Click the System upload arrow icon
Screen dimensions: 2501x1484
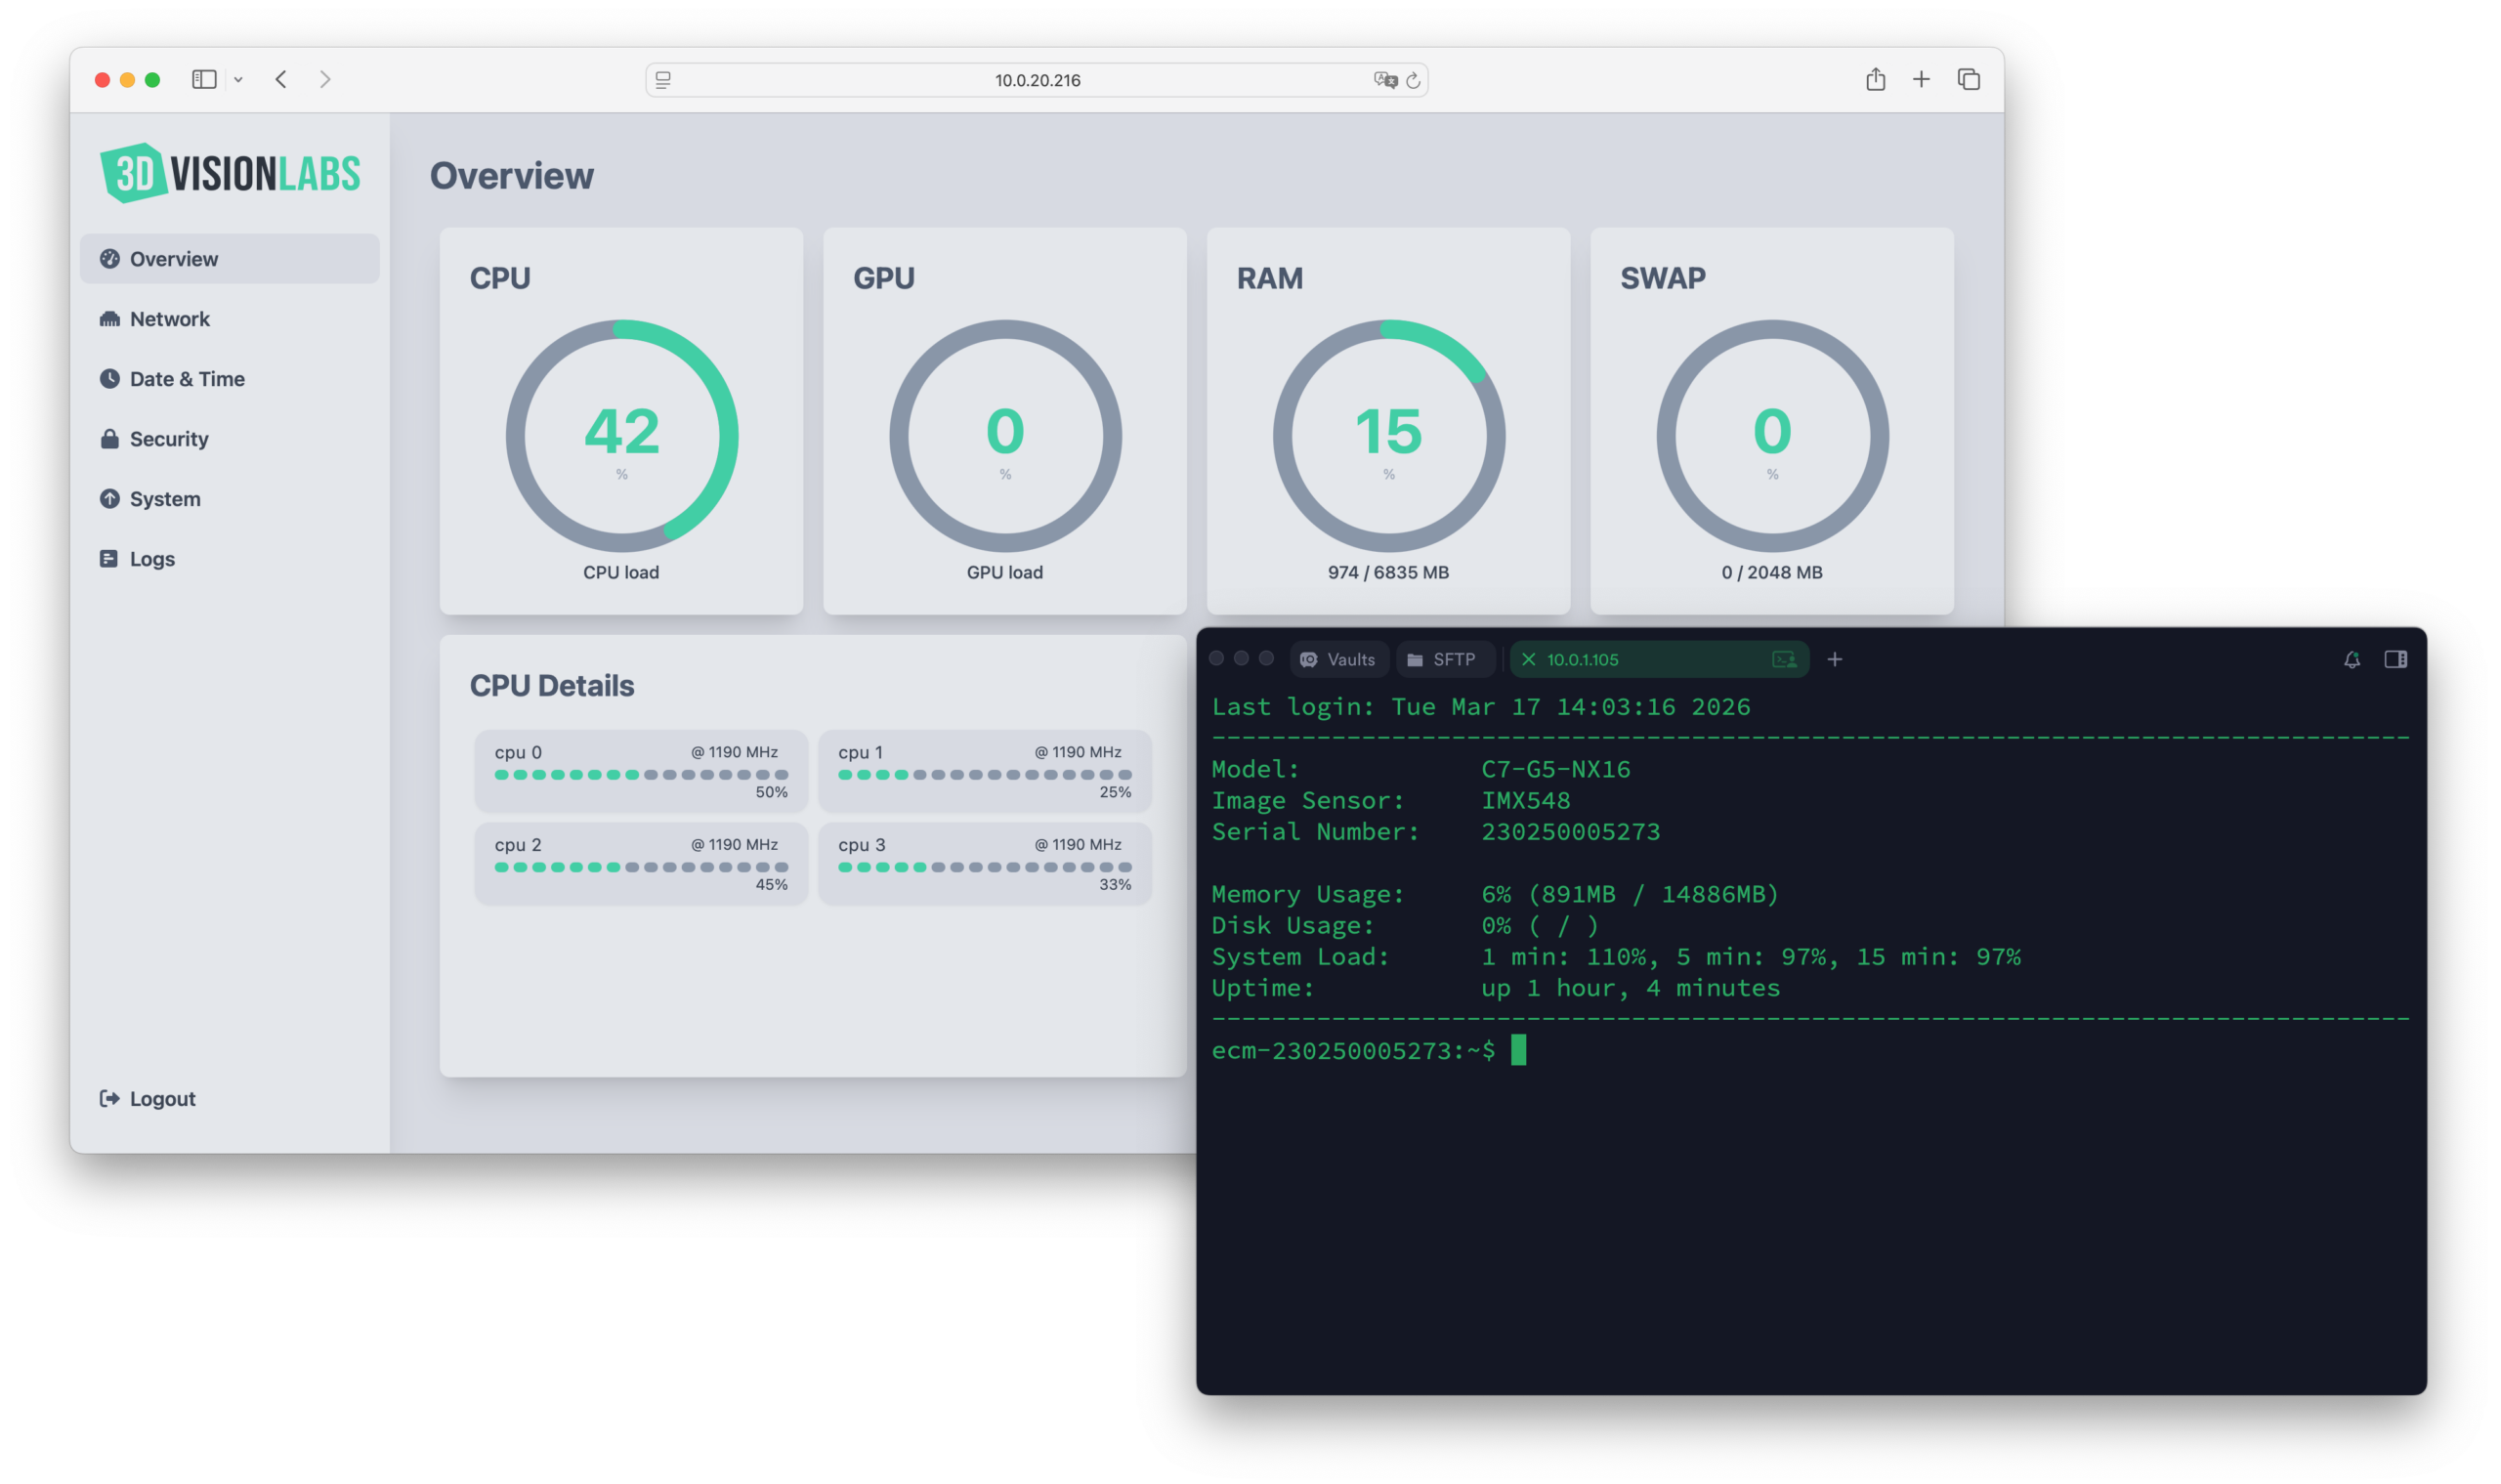(x=110, y=498)
